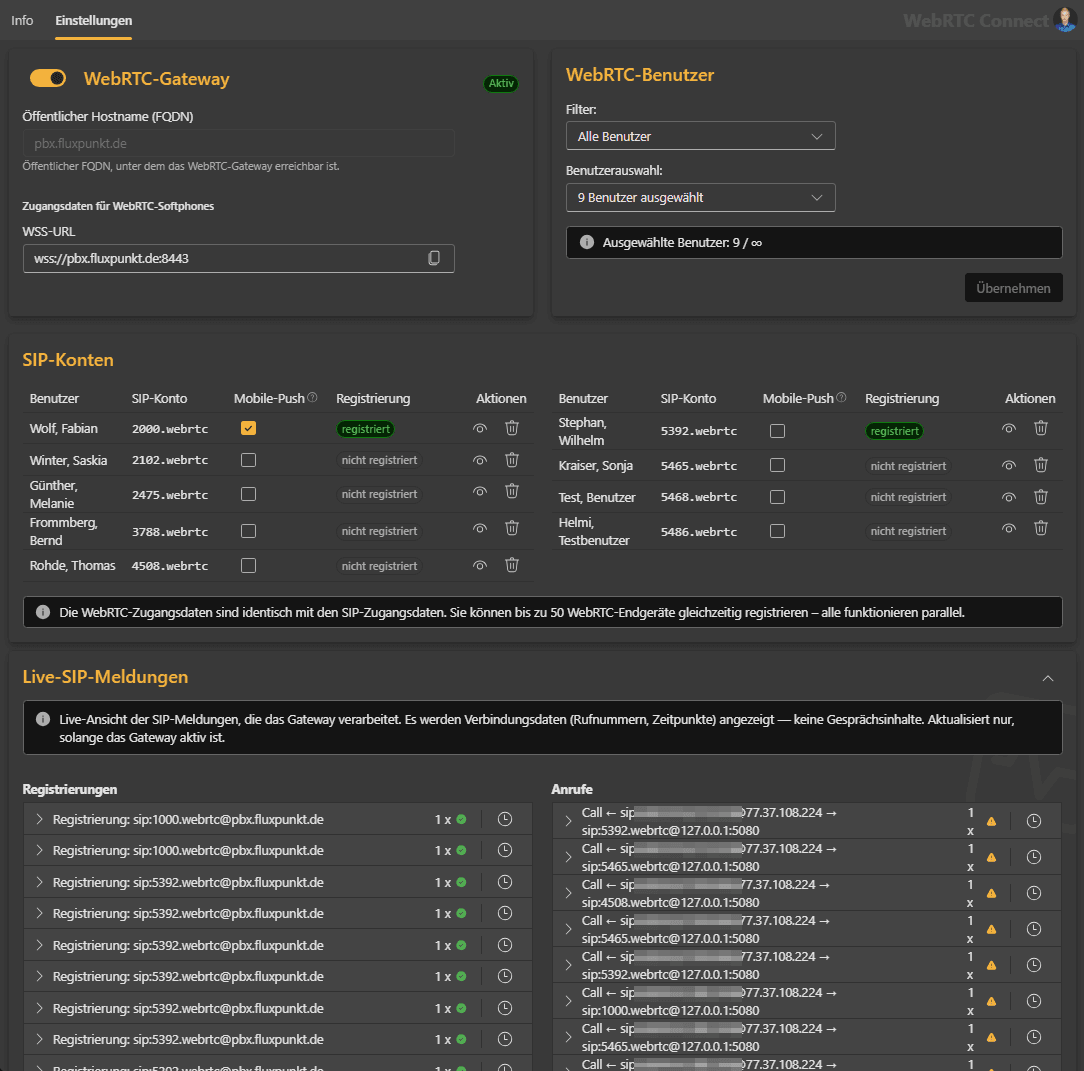Viewport: 1084px width, 1071px height.
Task: Select the Einstellungen tab
Action: [x=93, y=21]
